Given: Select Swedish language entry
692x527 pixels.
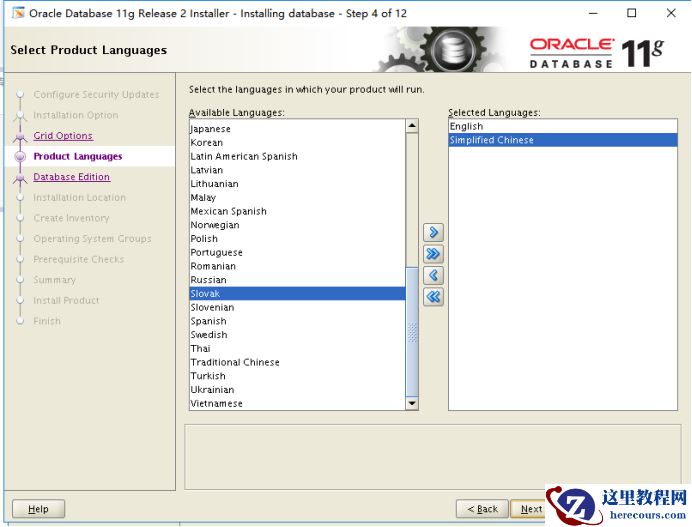Looking at the screenshot, I should pos(297,335).
